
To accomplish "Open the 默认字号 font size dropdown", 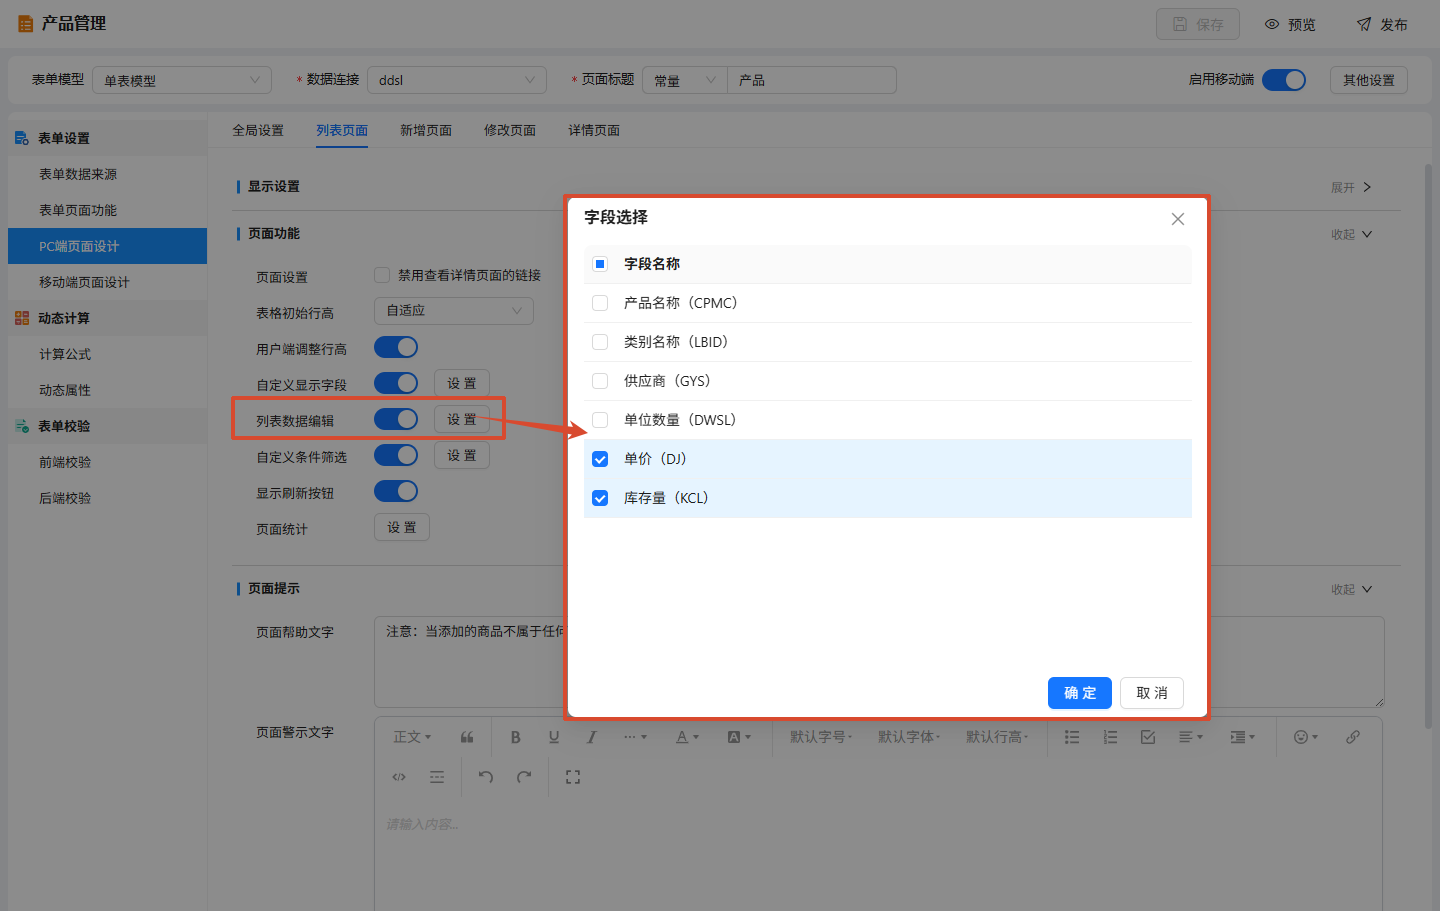I will [x=821, y=737].
